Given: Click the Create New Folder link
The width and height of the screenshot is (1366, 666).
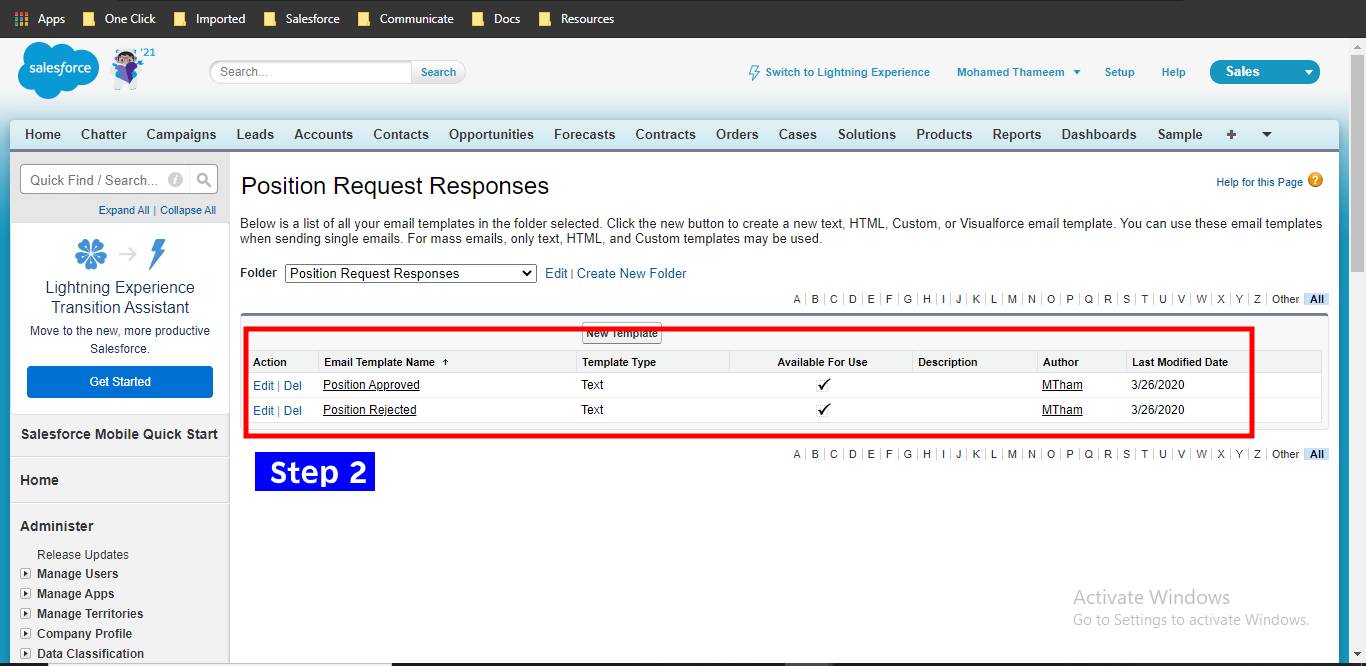Looking at the screenshot, I should click(631, 273).
